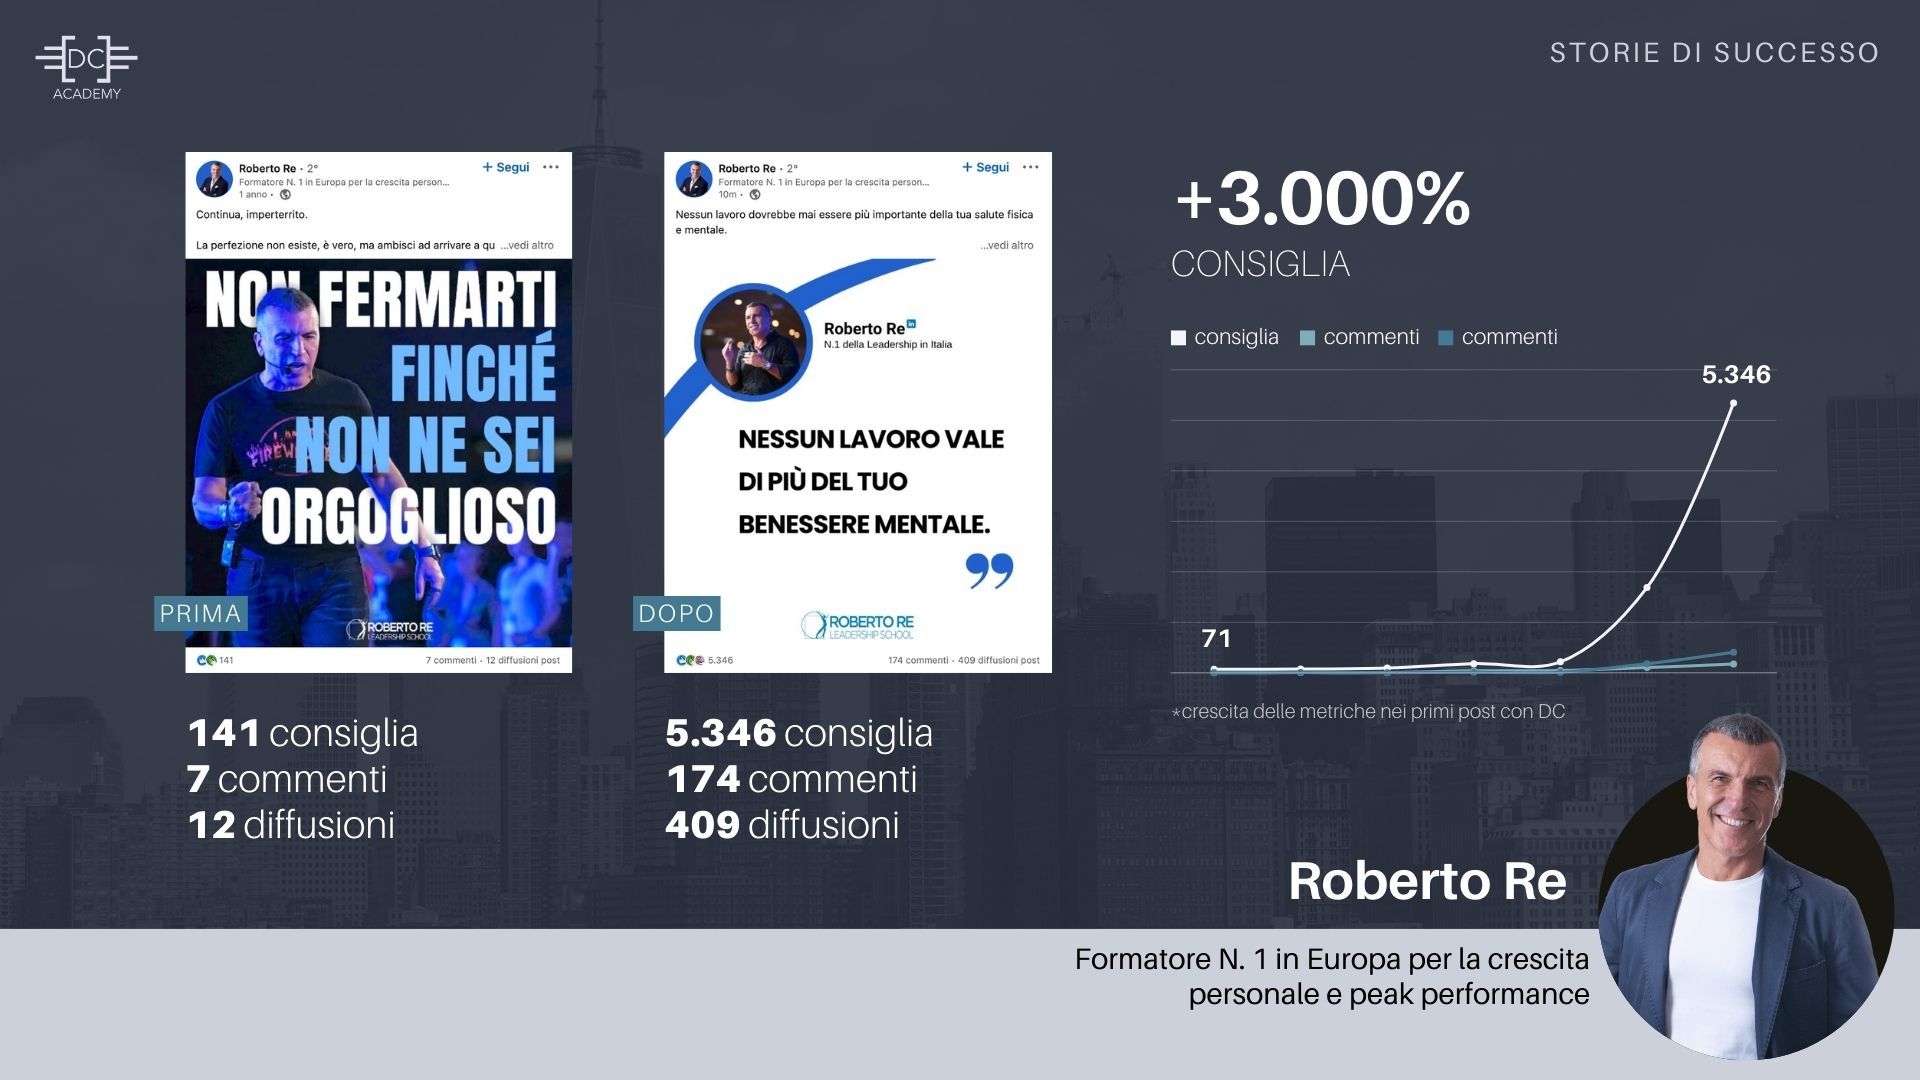Click the chart data point at the 5.346 peak
Viewport: 1920px width, 1080px height.
[1733, 404]
